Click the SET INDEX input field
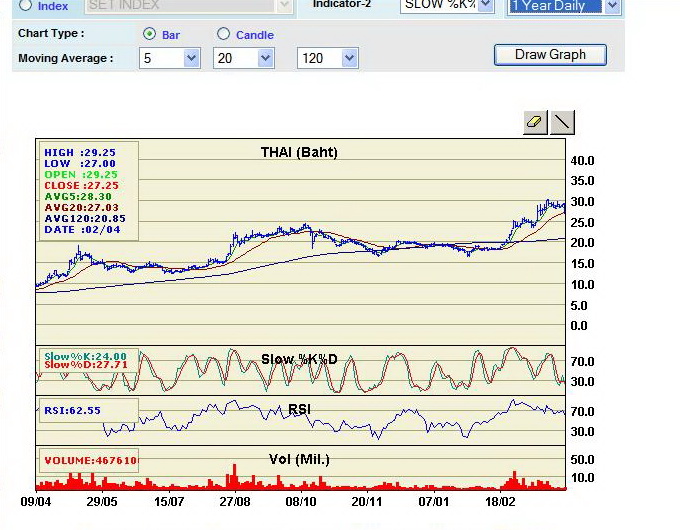Screen dimensions: 680x530 pos(180,5)
